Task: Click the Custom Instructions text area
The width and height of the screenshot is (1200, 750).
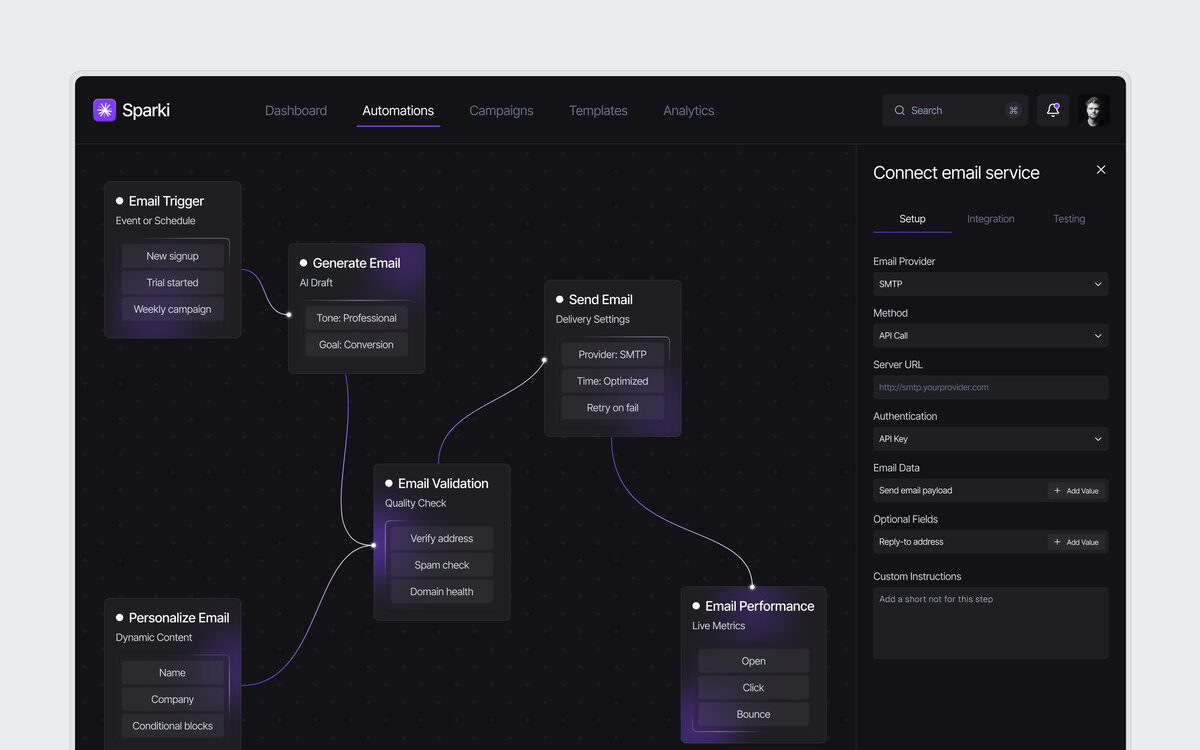Action: click(x=991, y=623)
